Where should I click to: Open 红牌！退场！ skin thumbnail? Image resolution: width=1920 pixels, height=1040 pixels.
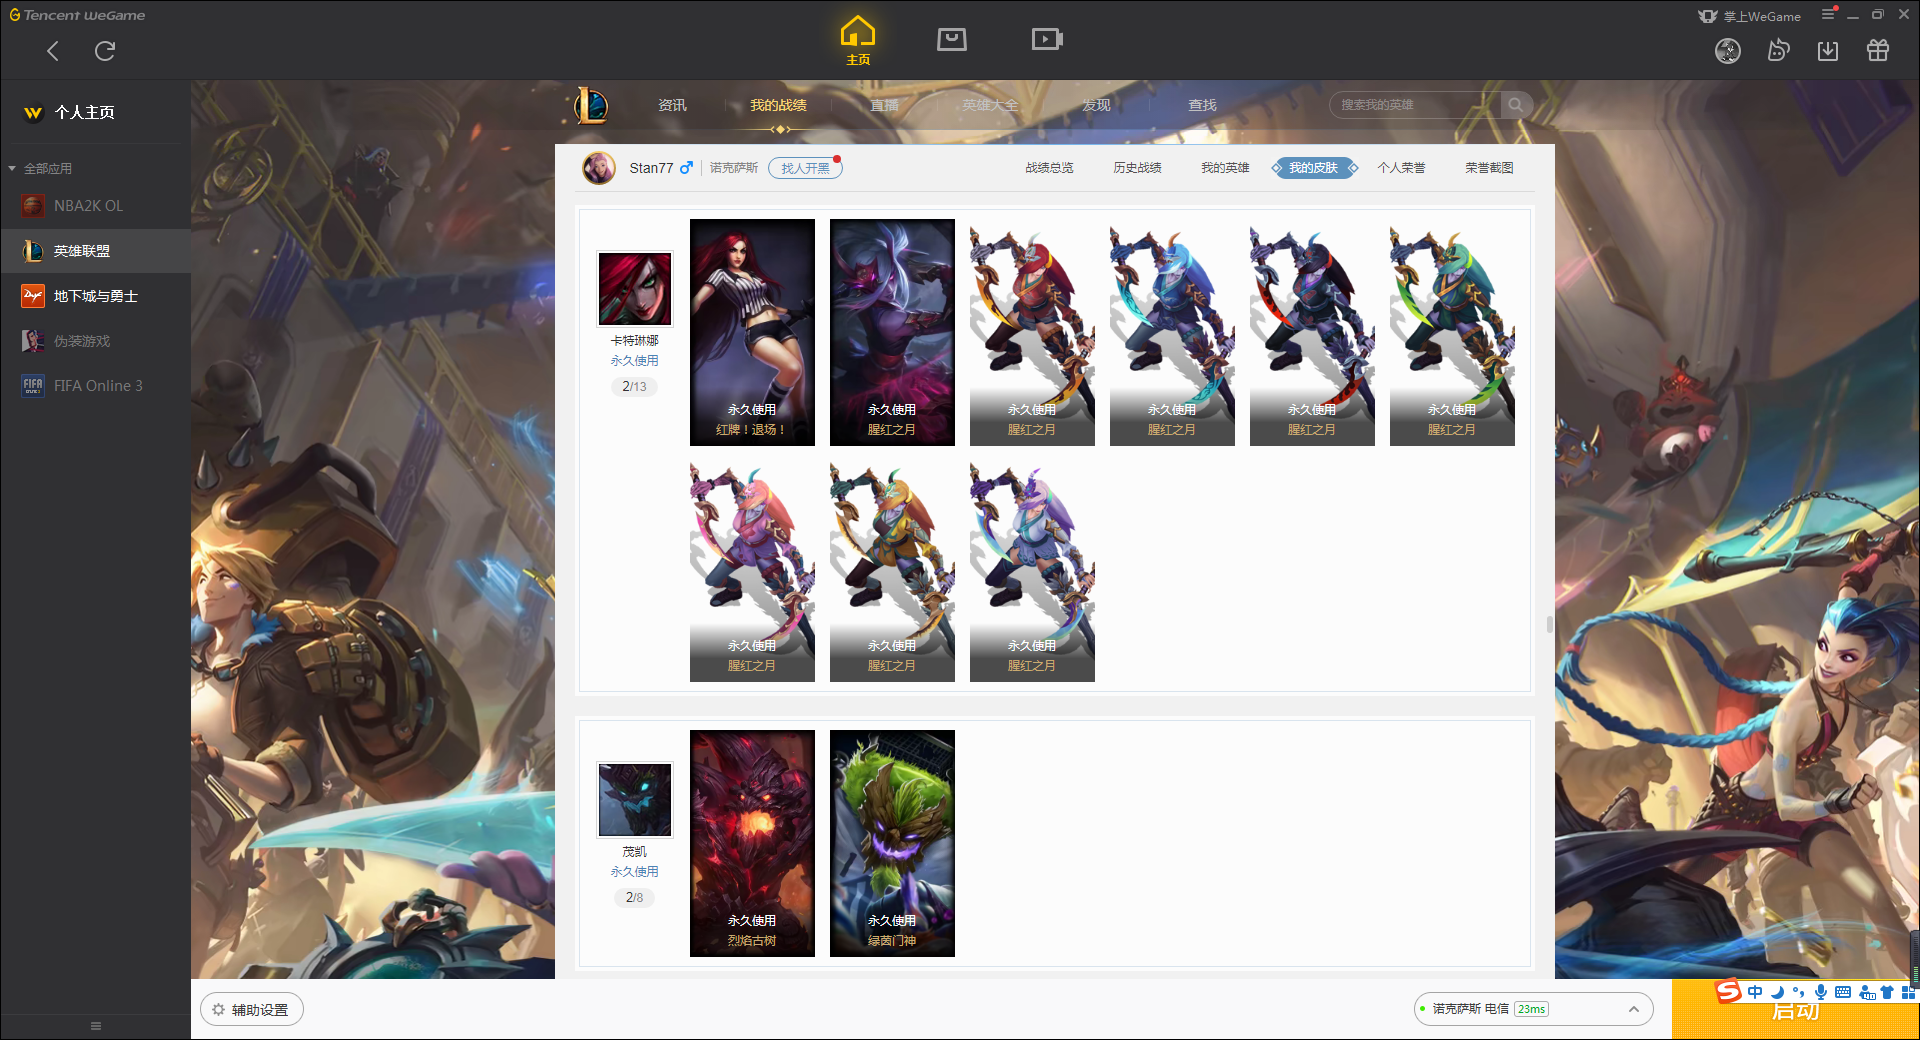752,332
